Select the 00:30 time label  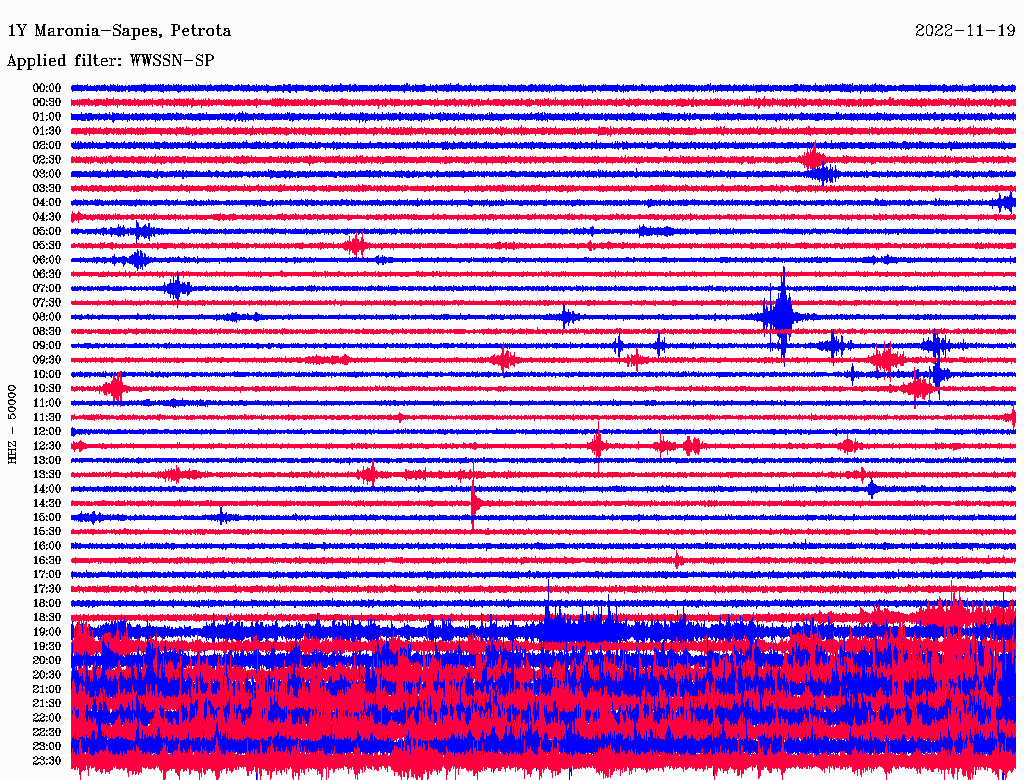(x=47, y=102)
